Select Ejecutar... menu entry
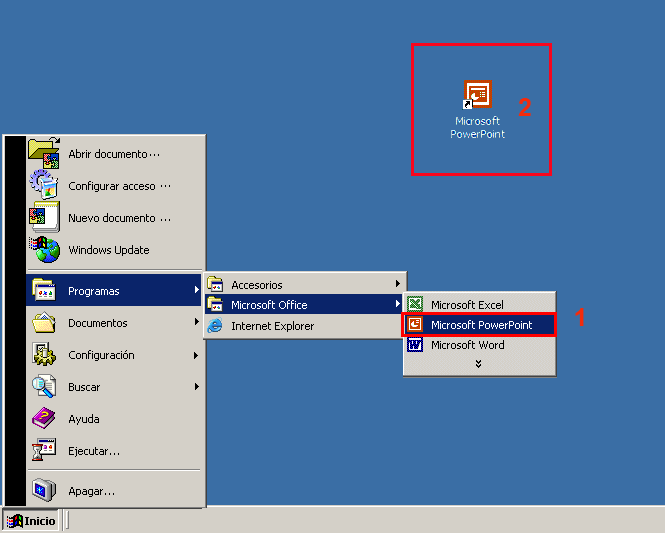665x533 pixels. click(115, 450)
